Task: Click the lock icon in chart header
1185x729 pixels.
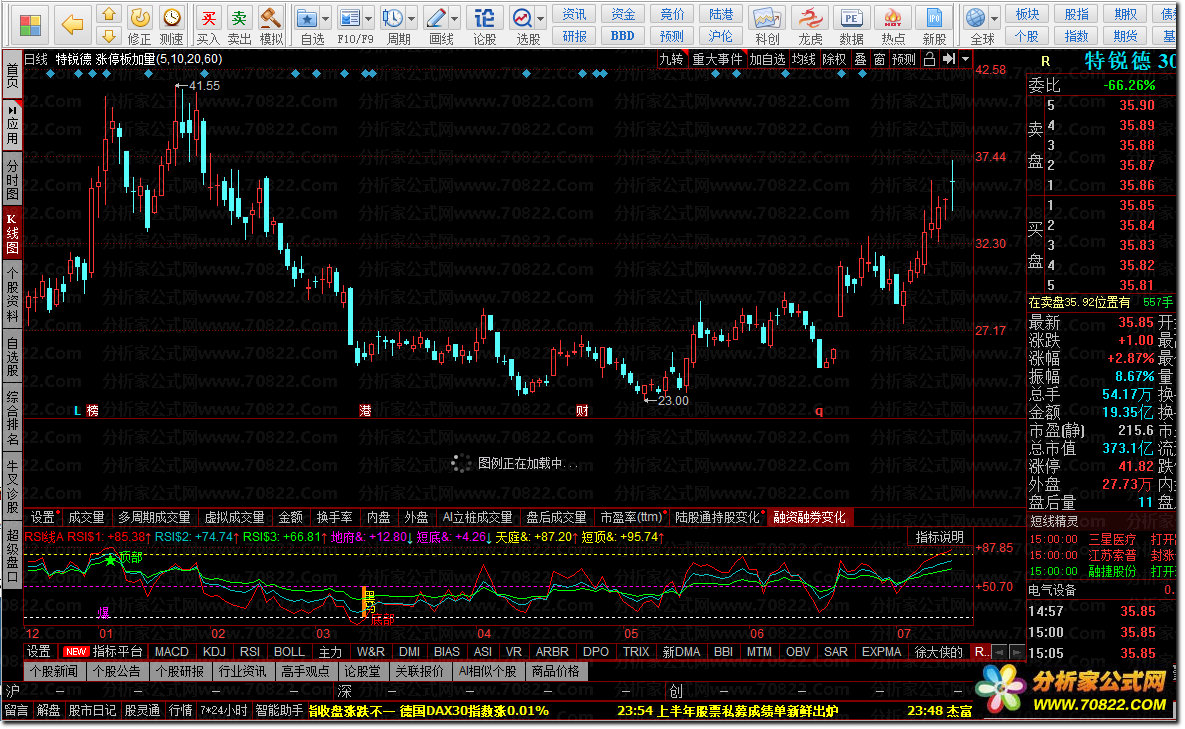Action: (930, 59)
